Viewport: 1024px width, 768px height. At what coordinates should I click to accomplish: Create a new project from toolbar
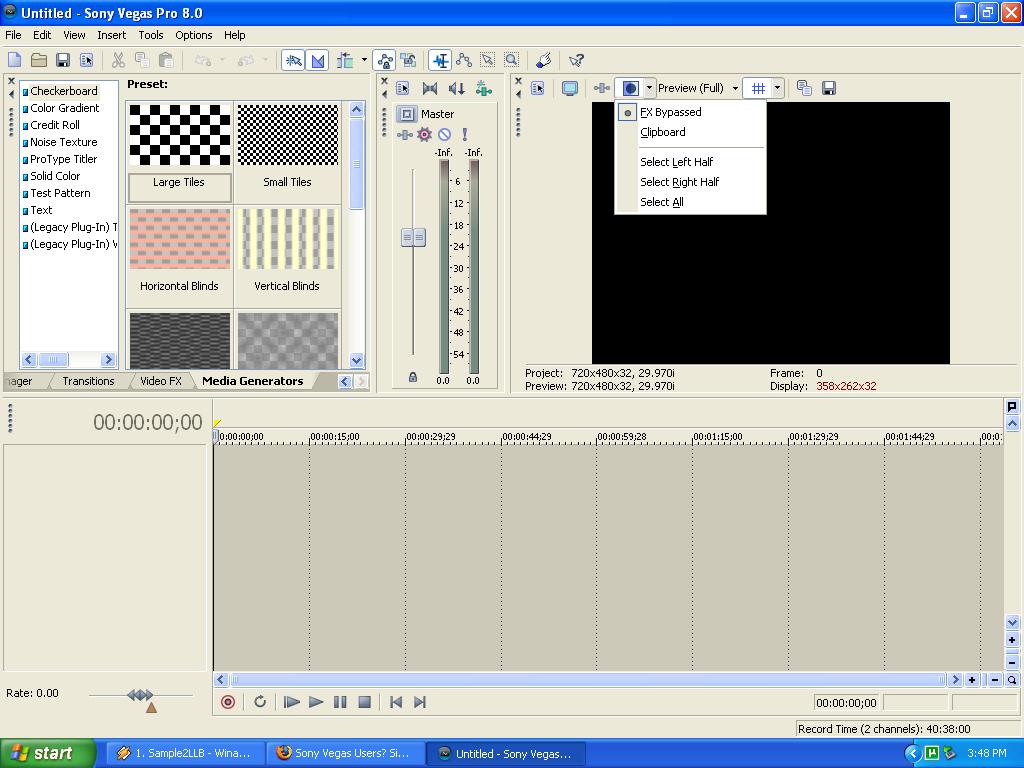pyautogui.click(x=14, y=61)
